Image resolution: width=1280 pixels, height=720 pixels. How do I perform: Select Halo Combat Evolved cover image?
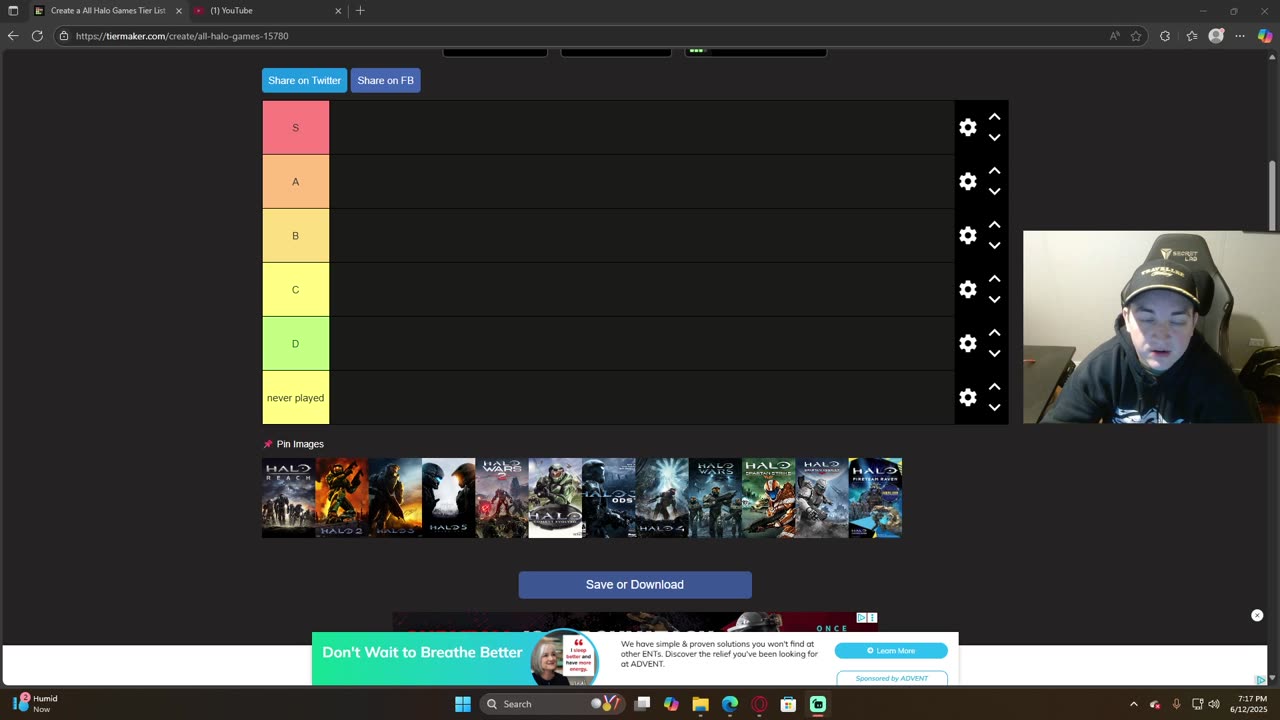555,498
